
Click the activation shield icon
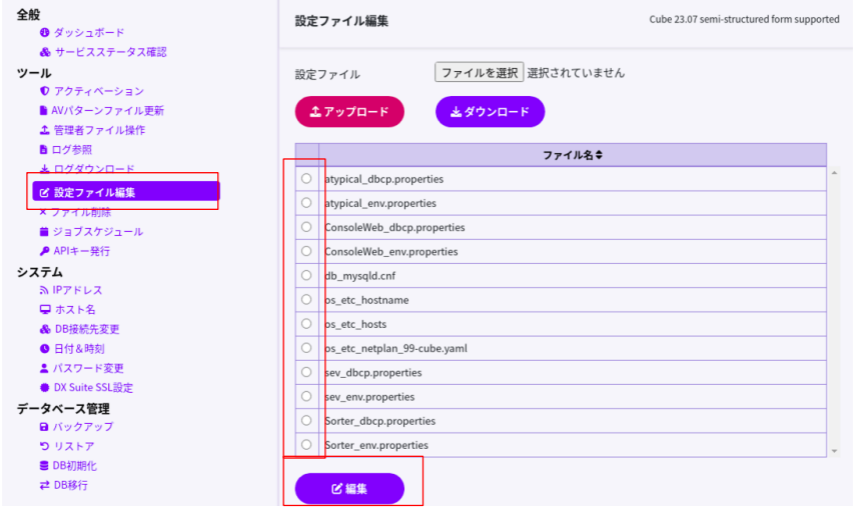coord(44,92)
